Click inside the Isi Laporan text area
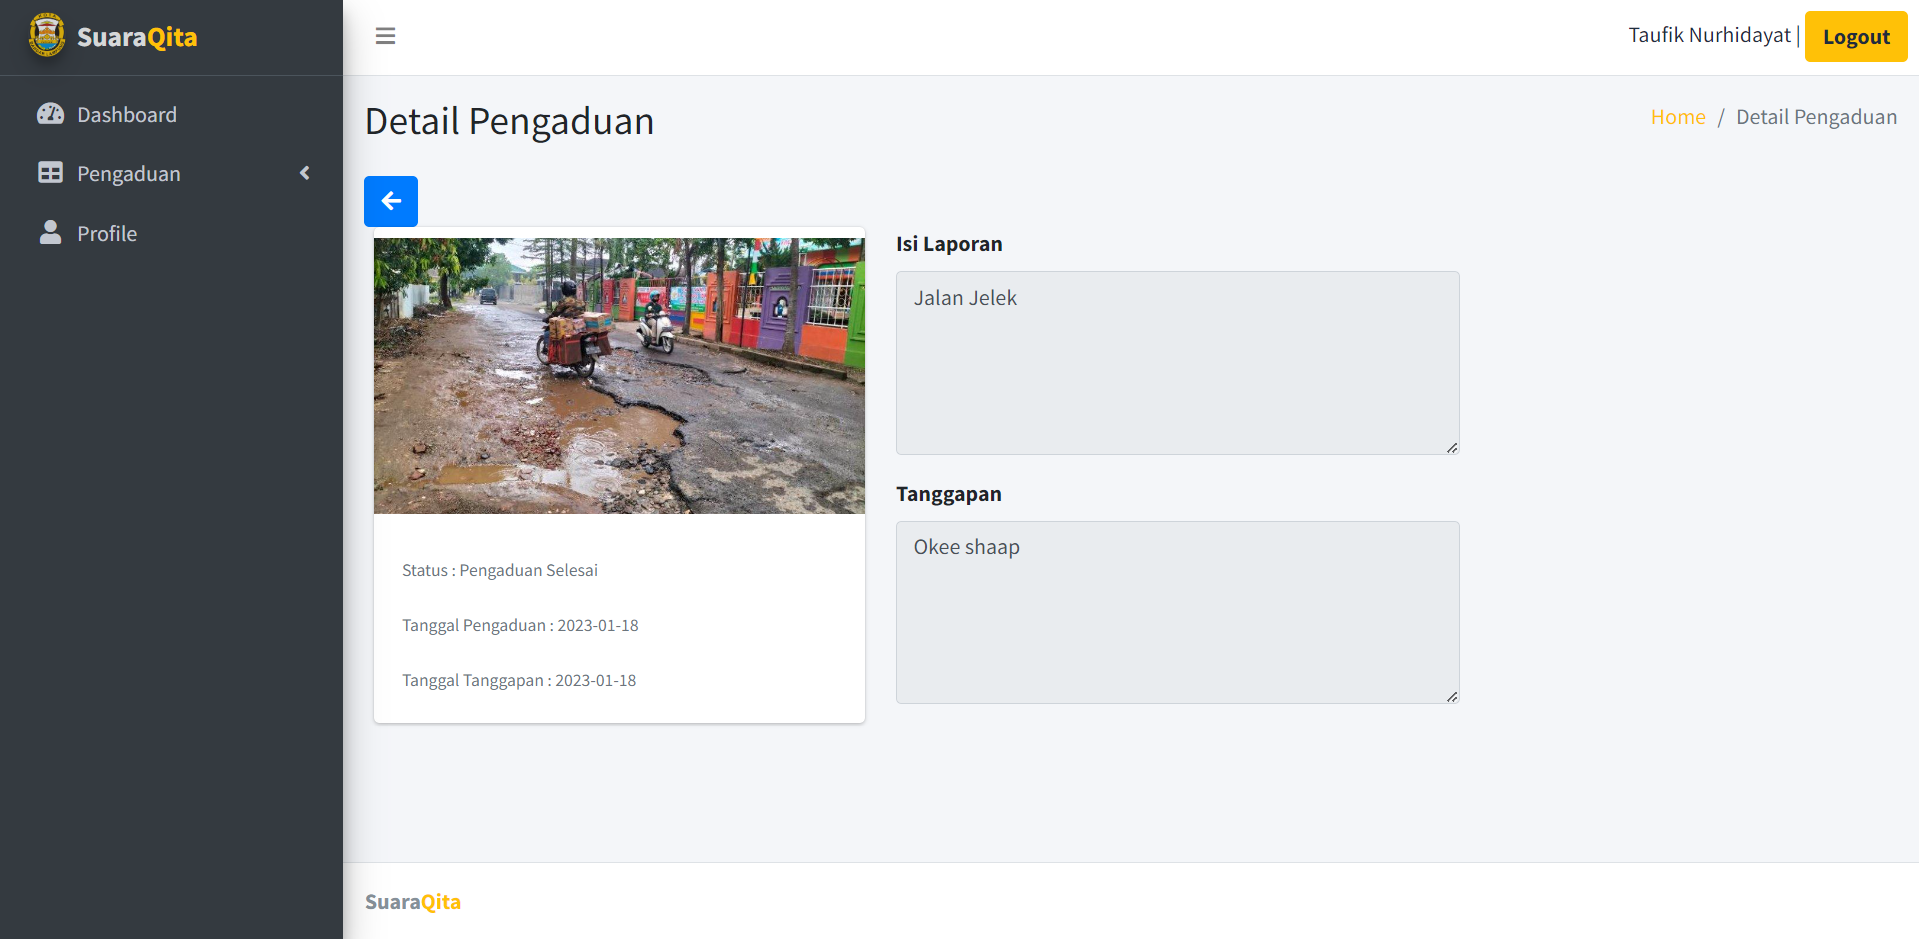This screenshot has height=939, width=1919. pos(1177,360)
